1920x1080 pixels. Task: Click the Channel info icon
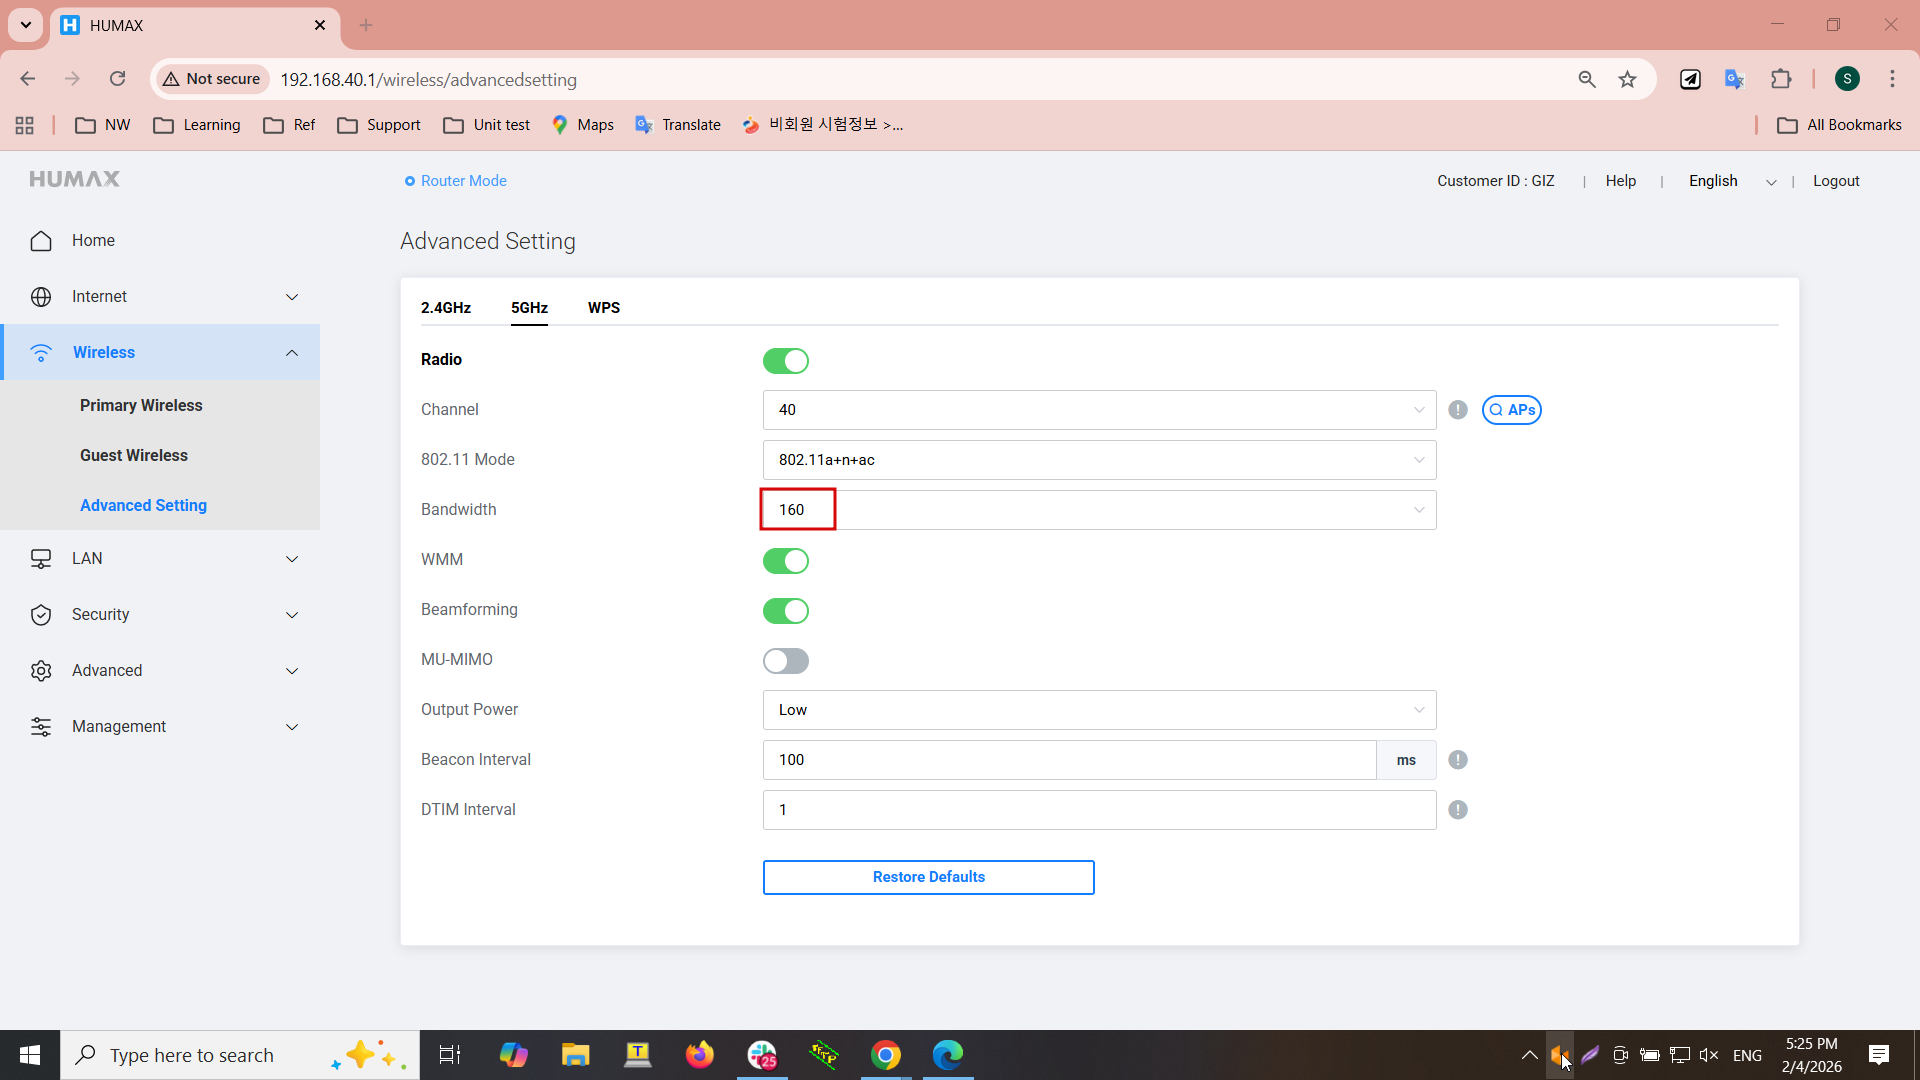click(1458, 410)
